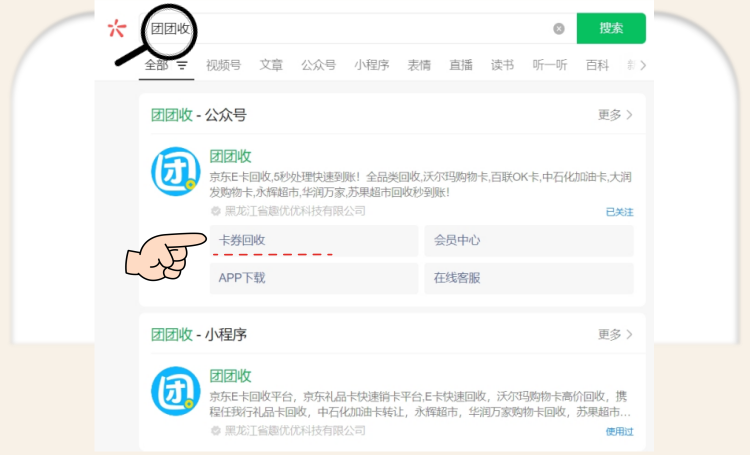Switch to the 视频号 tab
This screenshot has width=750, height=455.
tap(223, 65)
